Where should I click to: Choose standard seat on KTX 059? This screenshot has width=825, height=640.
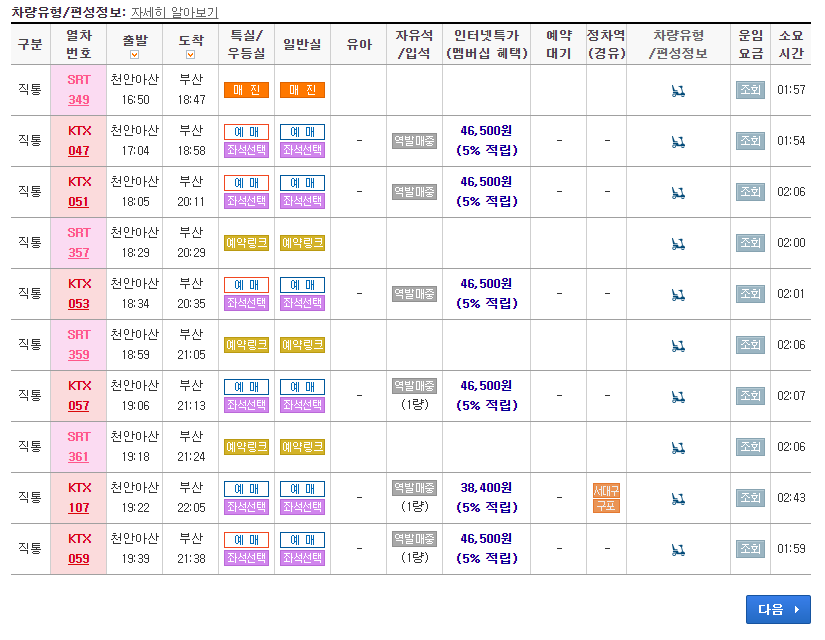302,558
